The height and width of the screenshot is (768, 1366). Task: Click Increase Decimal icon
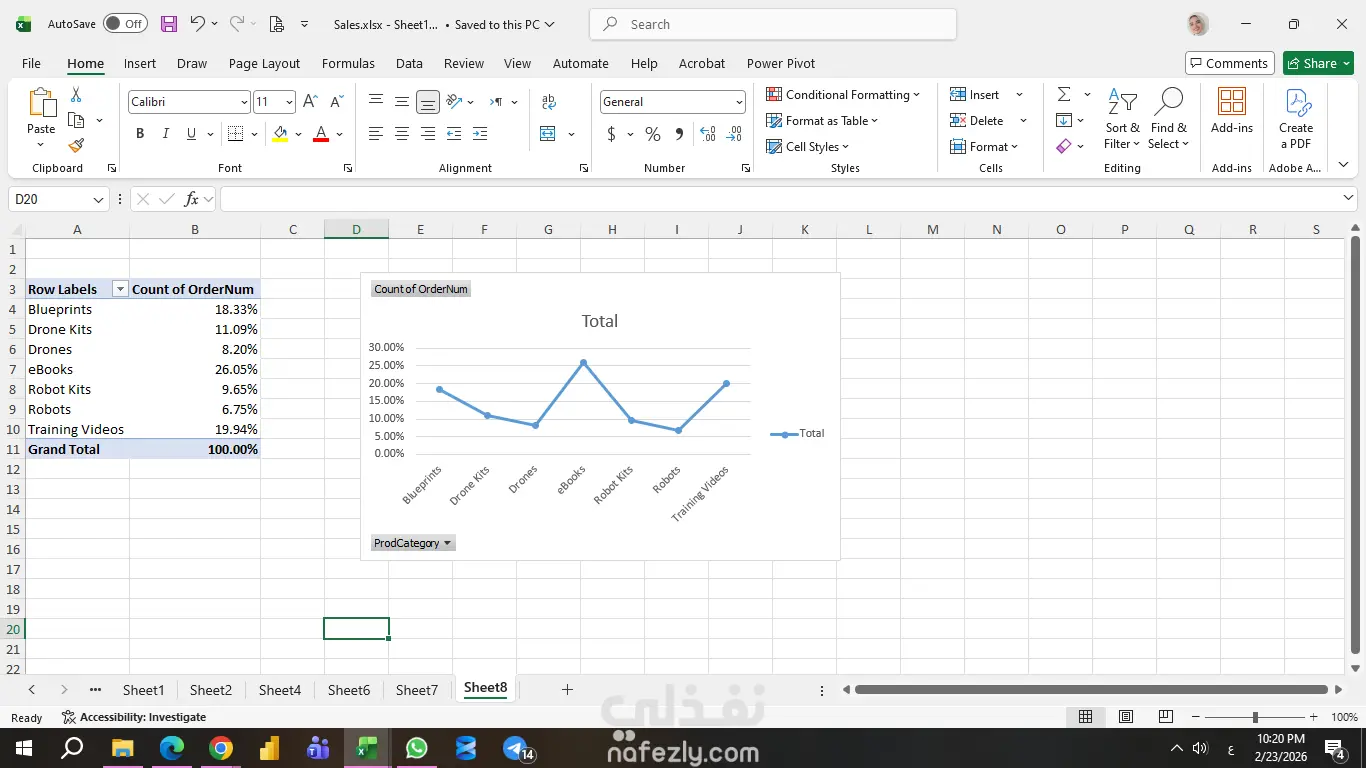click(x=708, y=134)
